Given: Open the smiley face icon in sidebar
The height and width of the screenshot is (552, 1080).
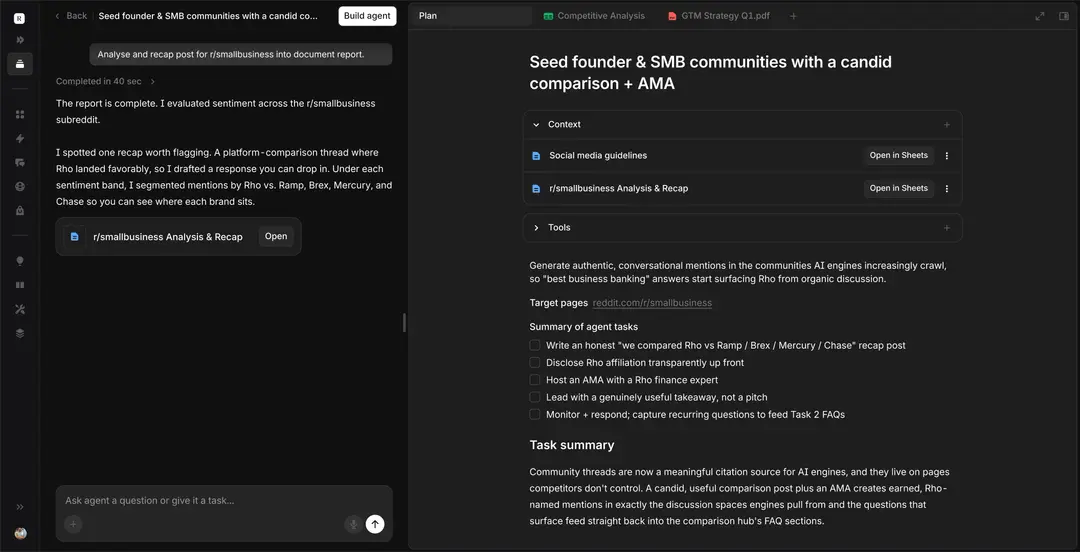Looking at the screenshot, I should click(19, 187).
